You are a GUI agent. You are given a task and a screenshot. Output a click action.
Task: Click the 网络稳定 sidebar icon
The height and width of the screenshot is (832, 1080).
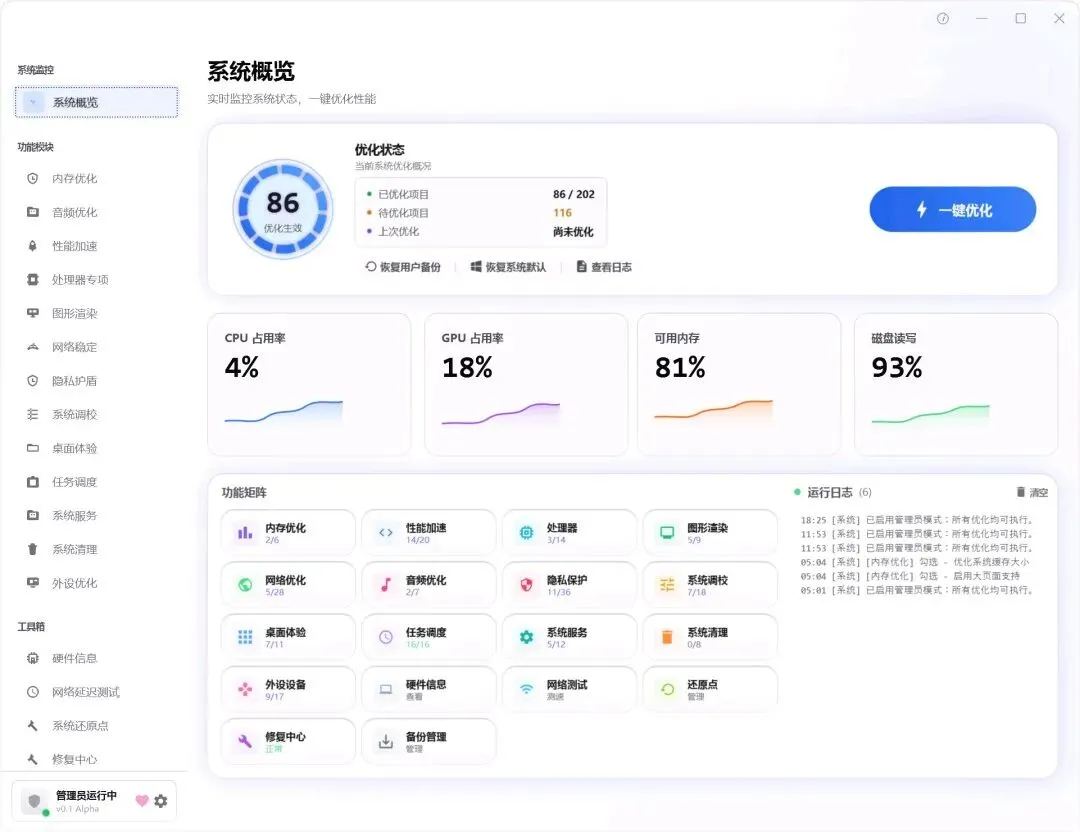(32, 347)
